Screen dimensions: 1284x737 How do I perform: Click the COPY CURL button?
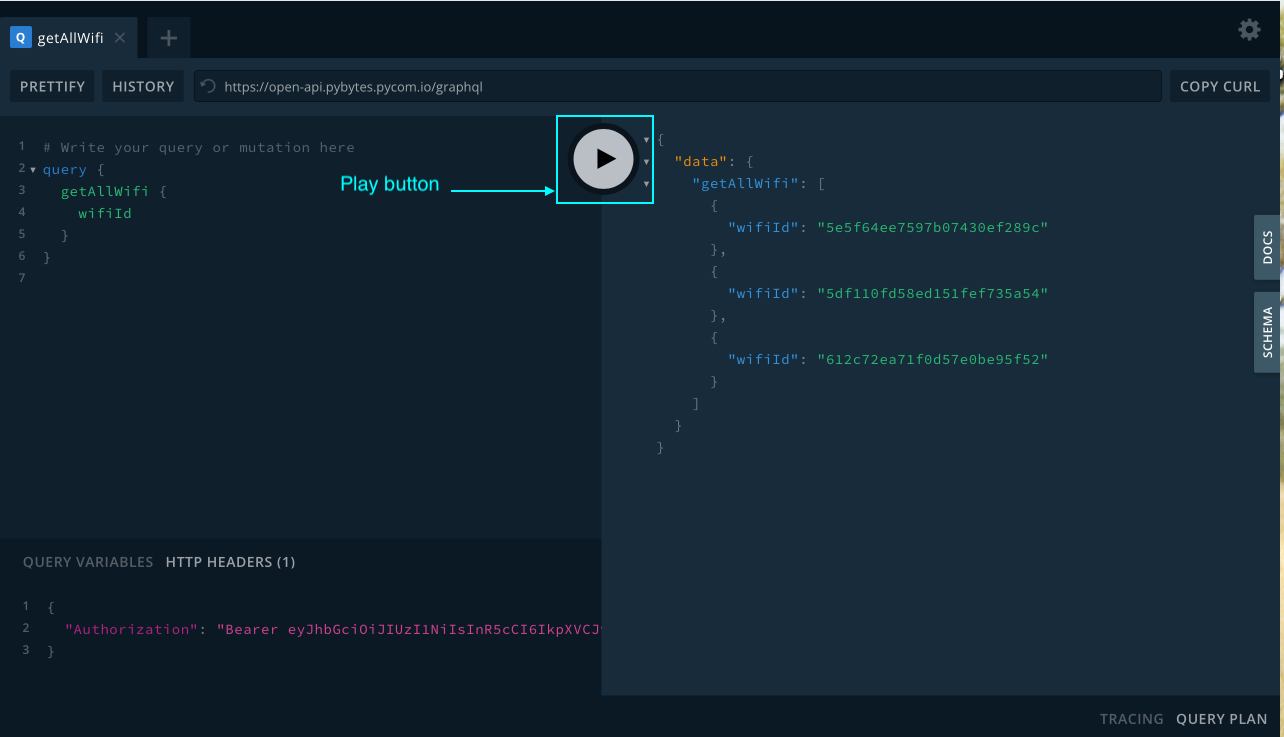[1220, 86]
